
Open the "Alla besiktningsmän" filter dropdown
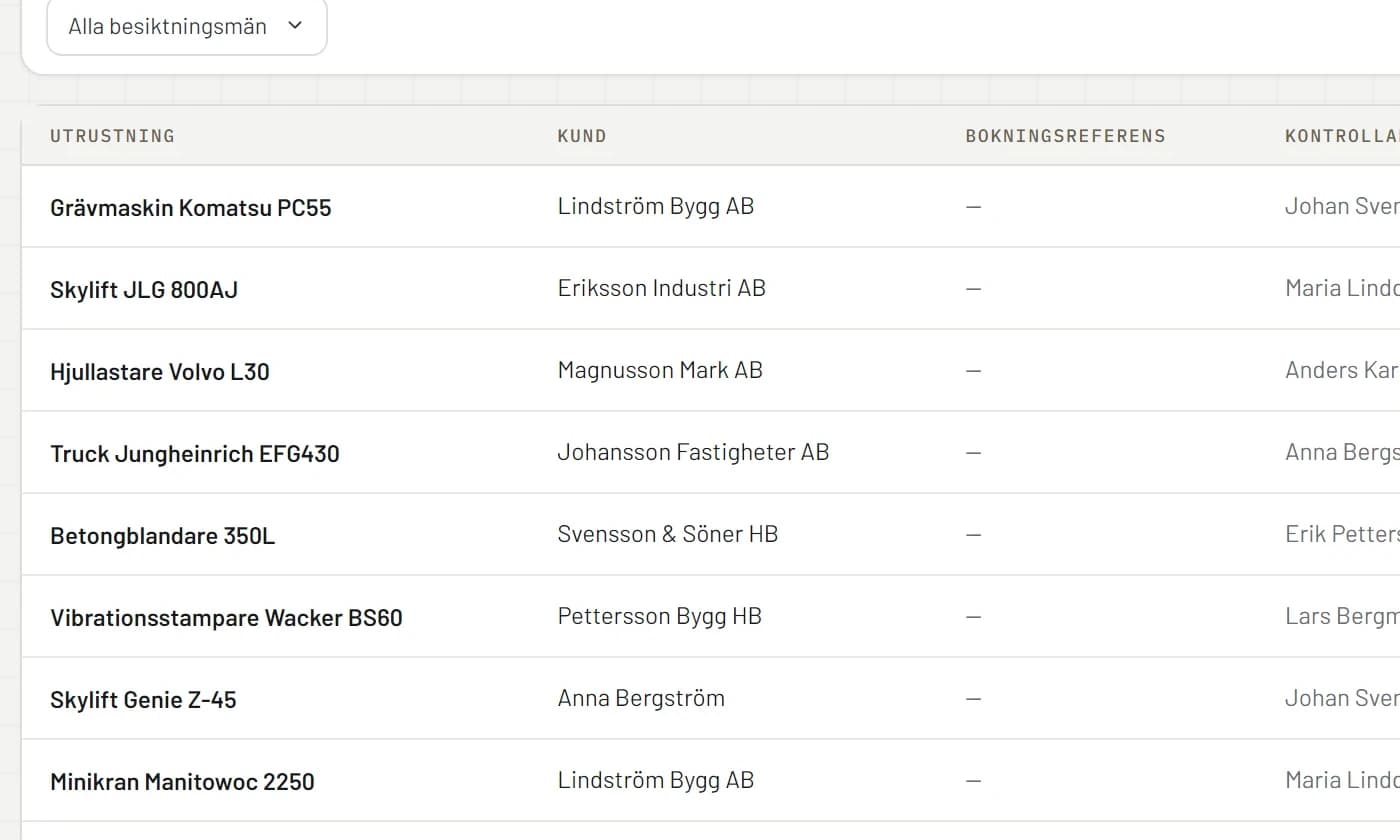(187, 27)
